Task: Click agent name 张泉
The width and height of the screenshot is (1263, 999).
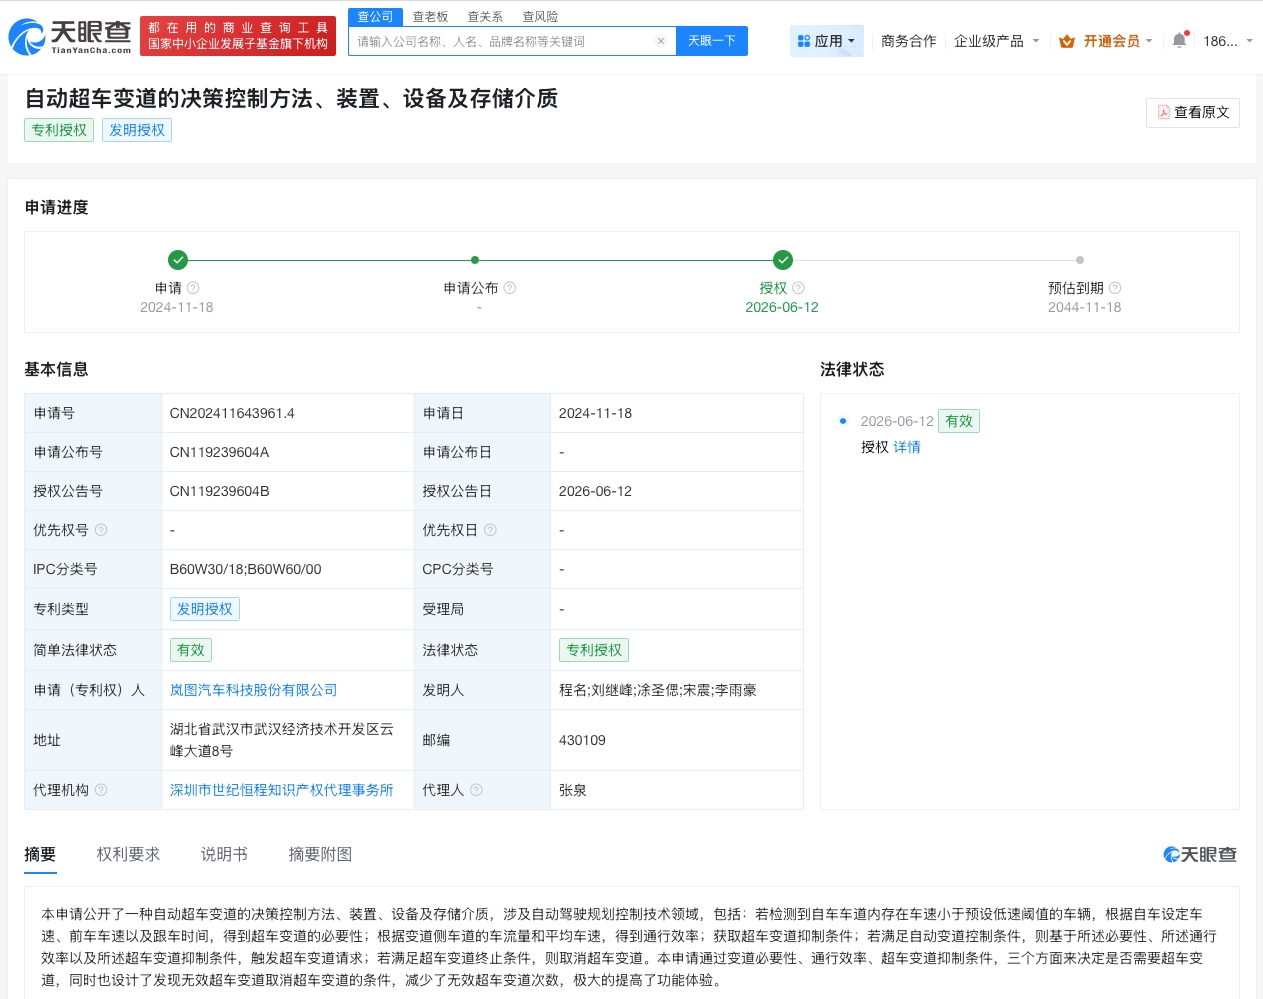Action: click(573, 790)
